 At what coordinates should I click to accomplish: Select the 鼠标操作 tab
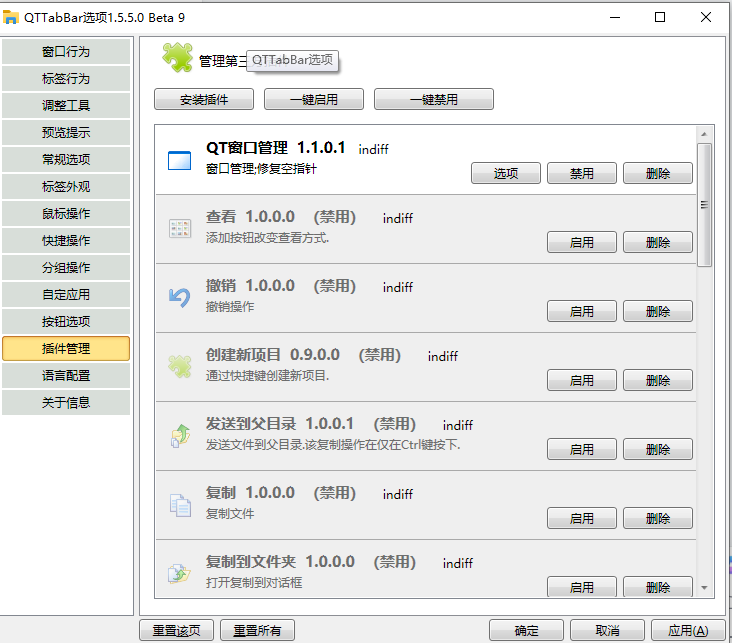66,213
